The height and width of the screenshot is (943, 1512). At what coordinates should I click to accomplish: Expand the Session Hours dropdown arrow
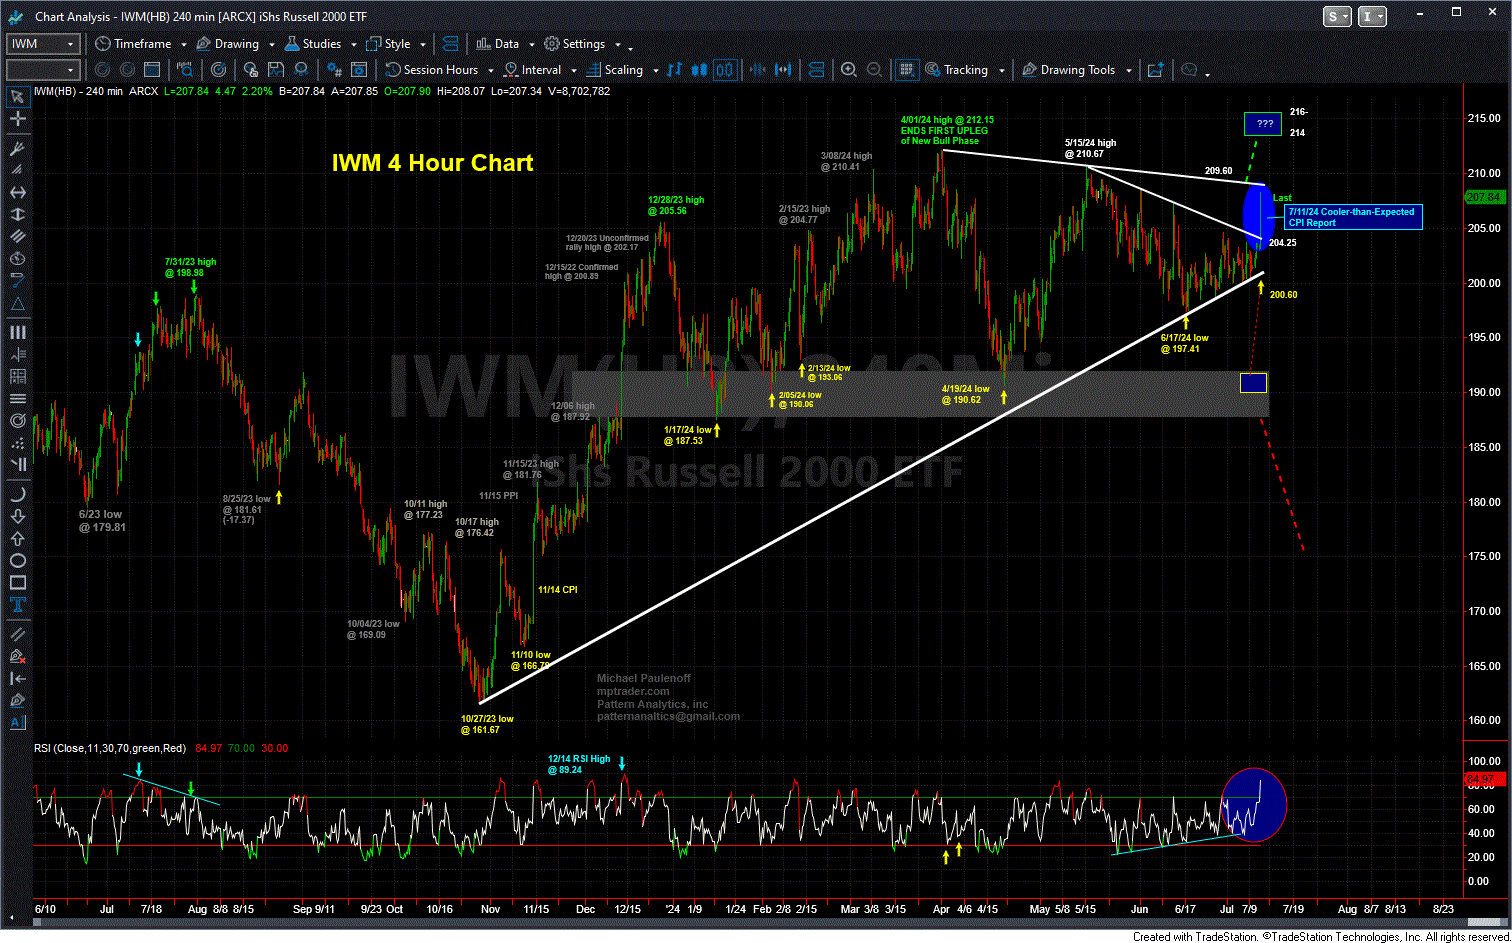490,71
